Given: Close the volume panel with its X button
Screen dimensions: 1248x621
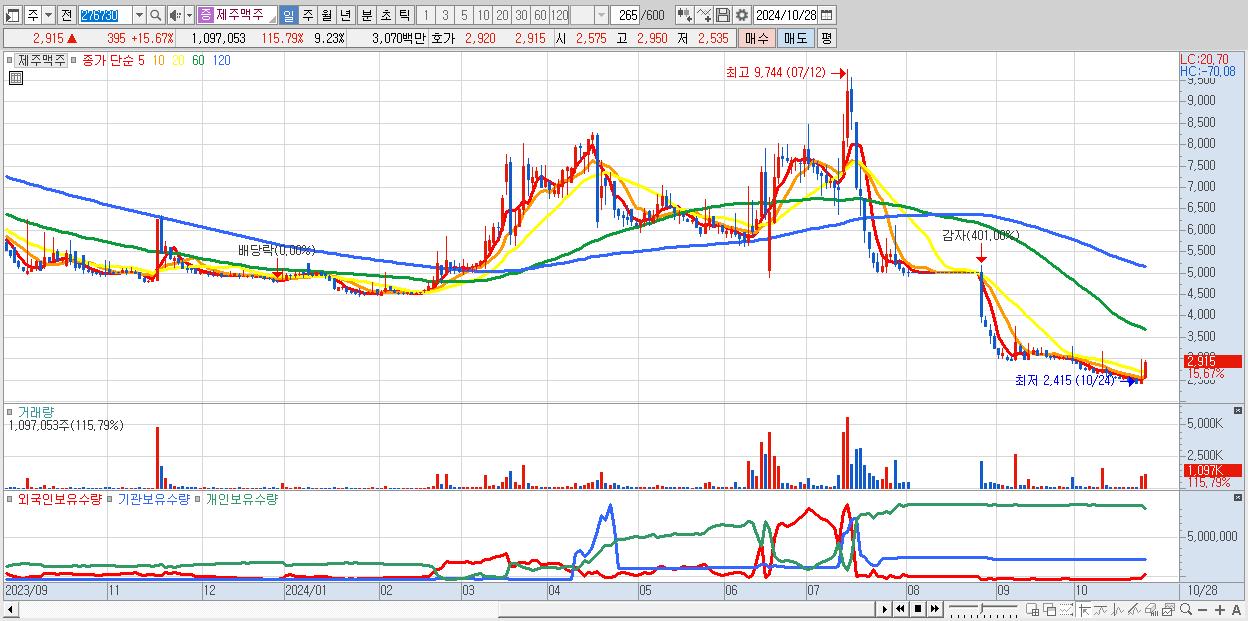Looking at the screenshot, I should [x=1239, y=412].
